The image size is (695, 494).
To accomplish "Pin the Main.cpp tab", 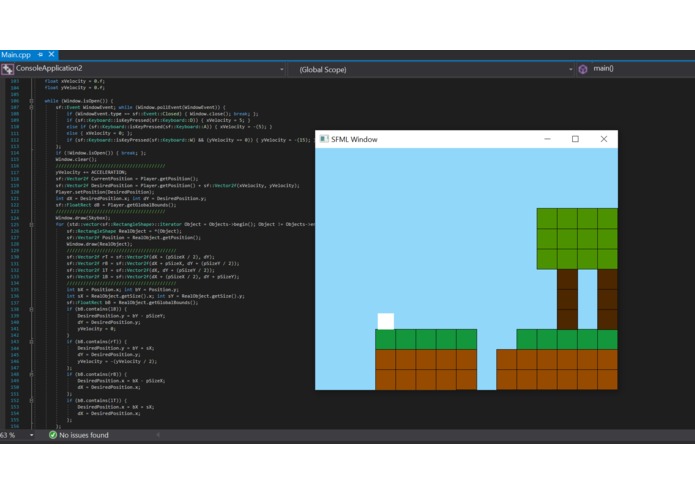I will (x=40, y=54).
